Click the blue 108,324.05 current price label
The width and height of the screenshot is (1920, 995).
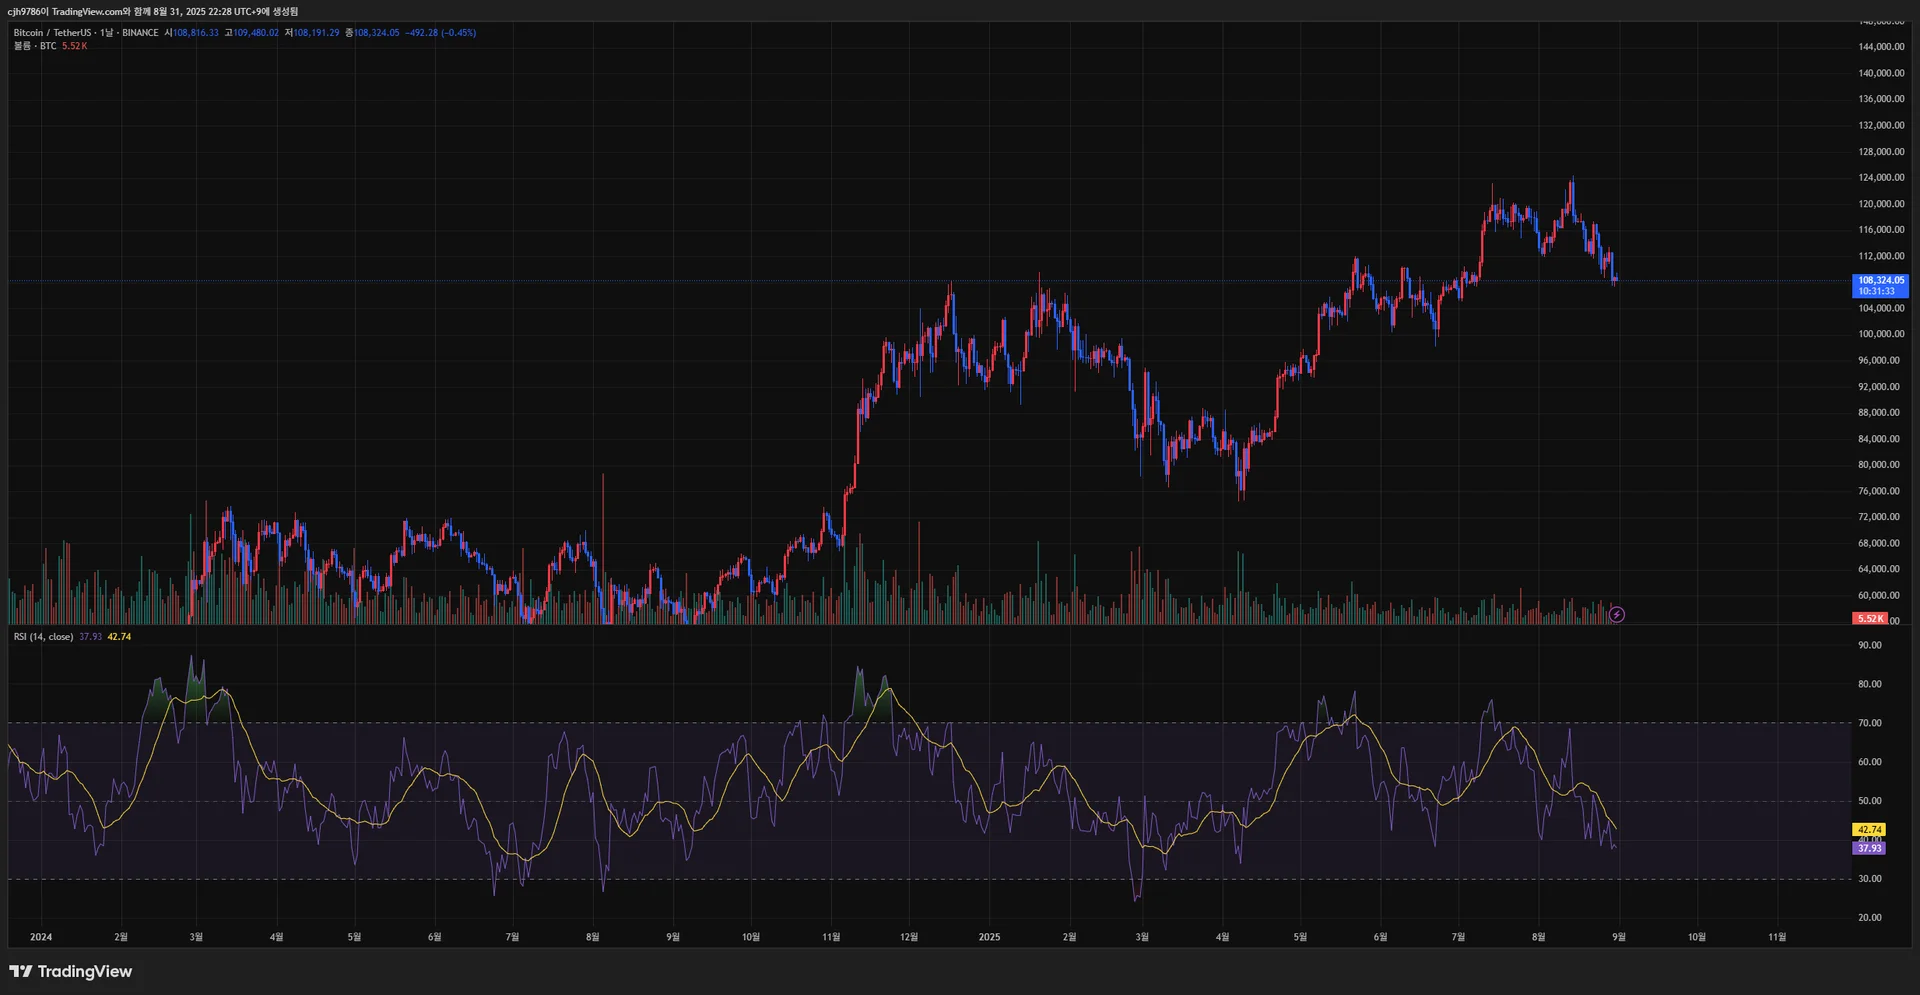coord(1880,286)
